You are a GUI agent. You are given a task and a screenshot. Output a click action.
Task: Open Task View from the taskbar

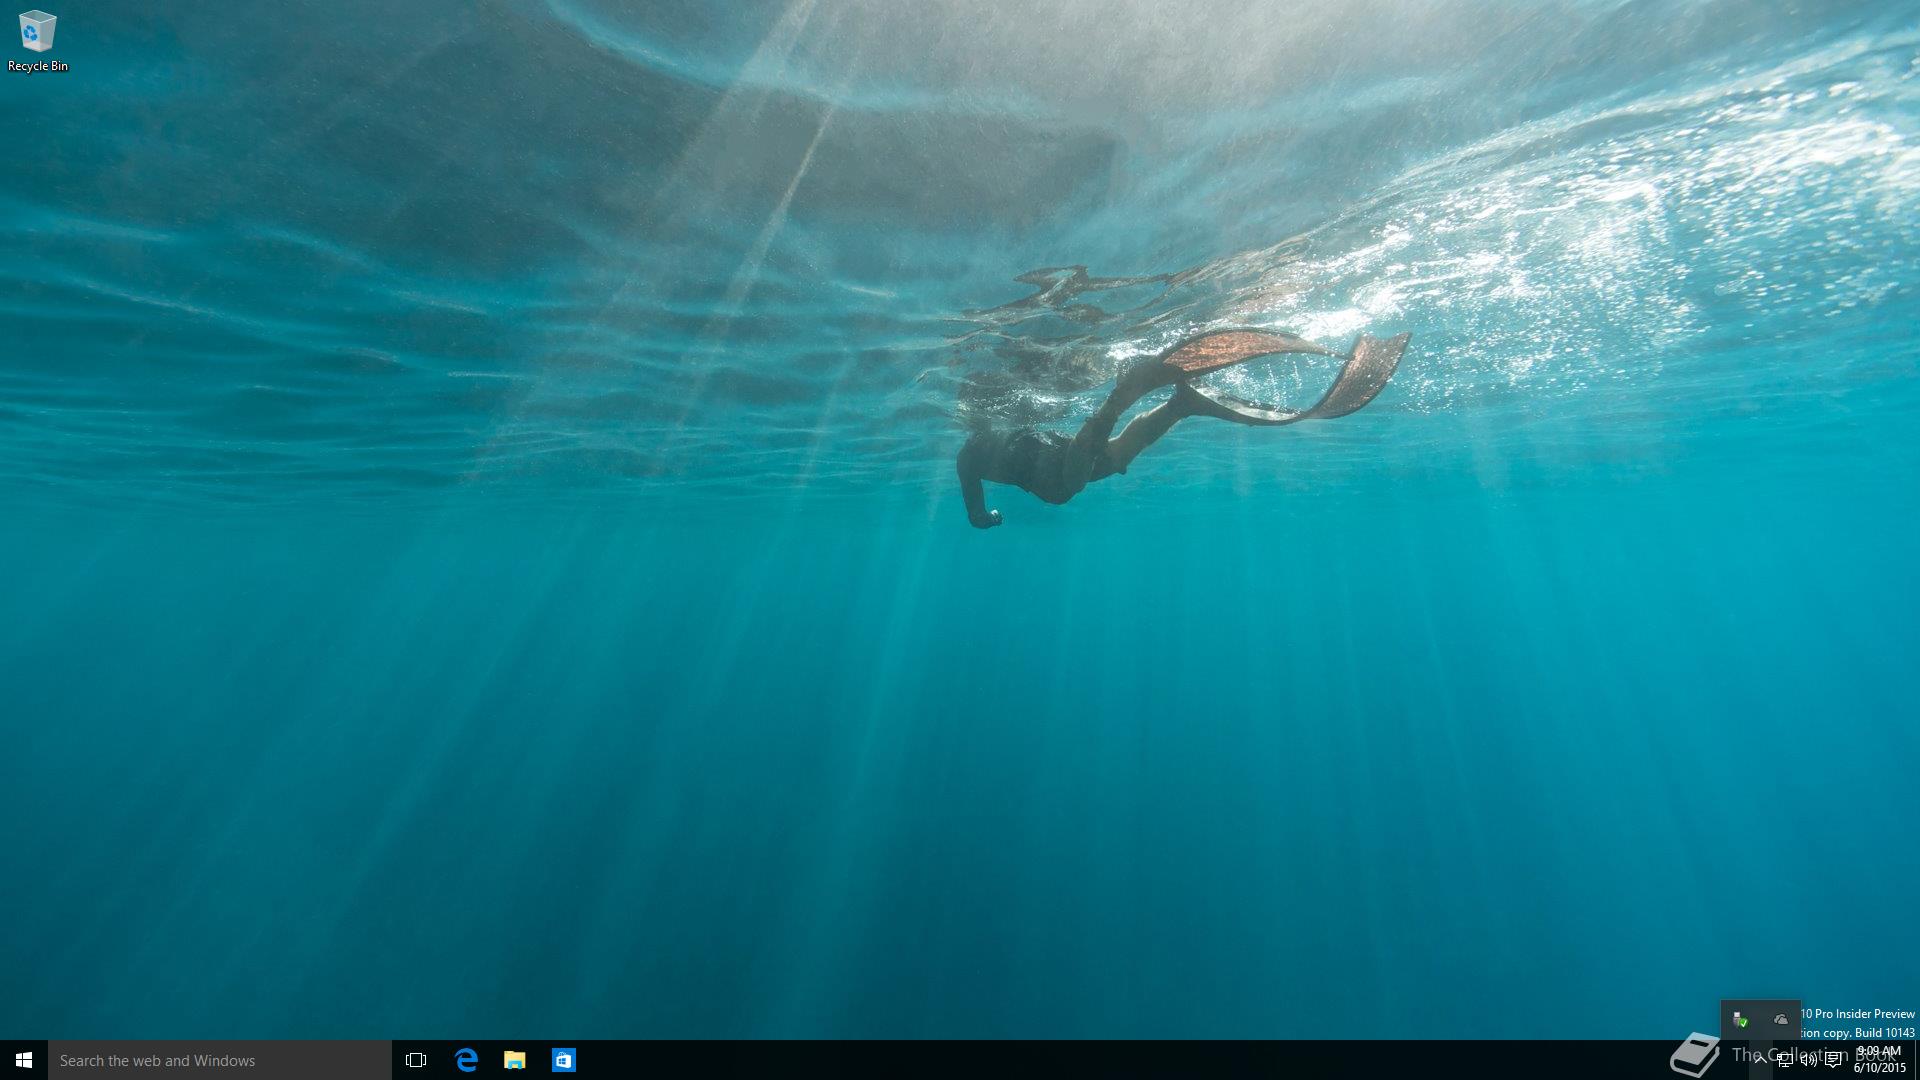pyautogui.click(x=416, y=1060)
